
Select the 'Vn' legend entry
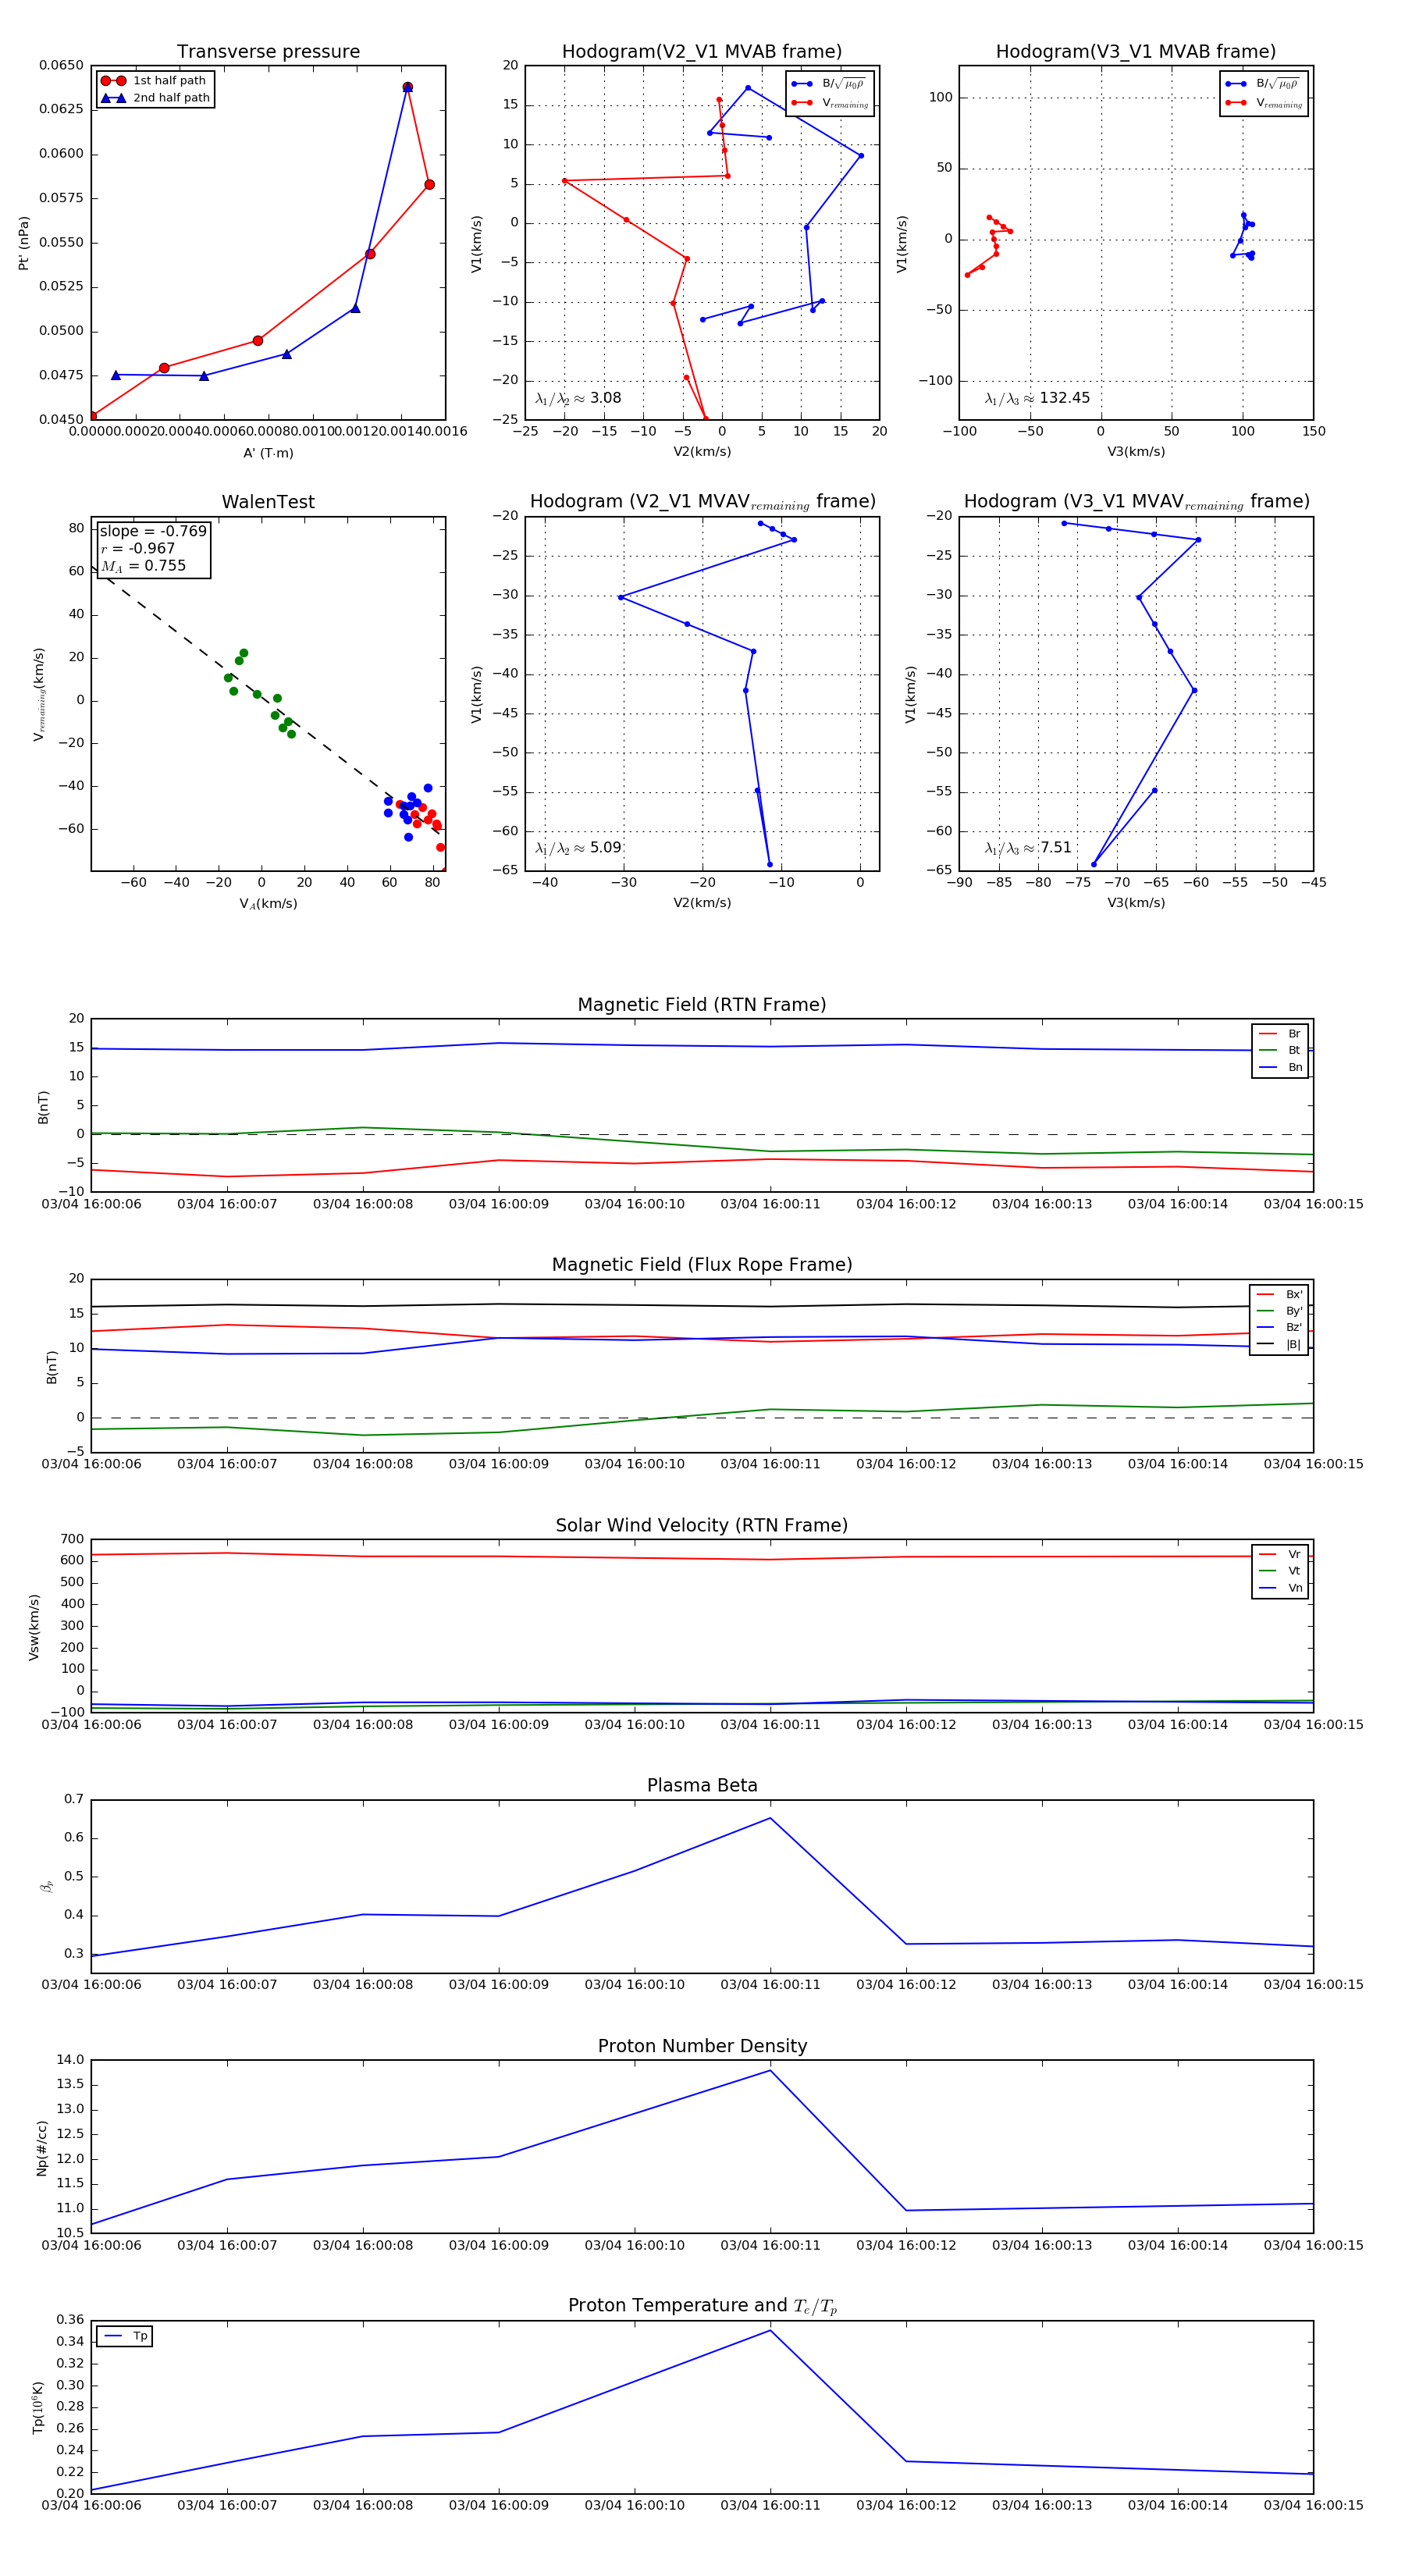pyautogui.click(x=1280, y=1588)
